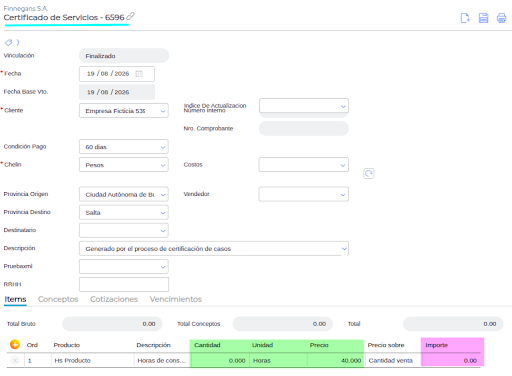The image size is (512, 376).
Task: Click the RRHH input field
Action: (x=124, y=284)
